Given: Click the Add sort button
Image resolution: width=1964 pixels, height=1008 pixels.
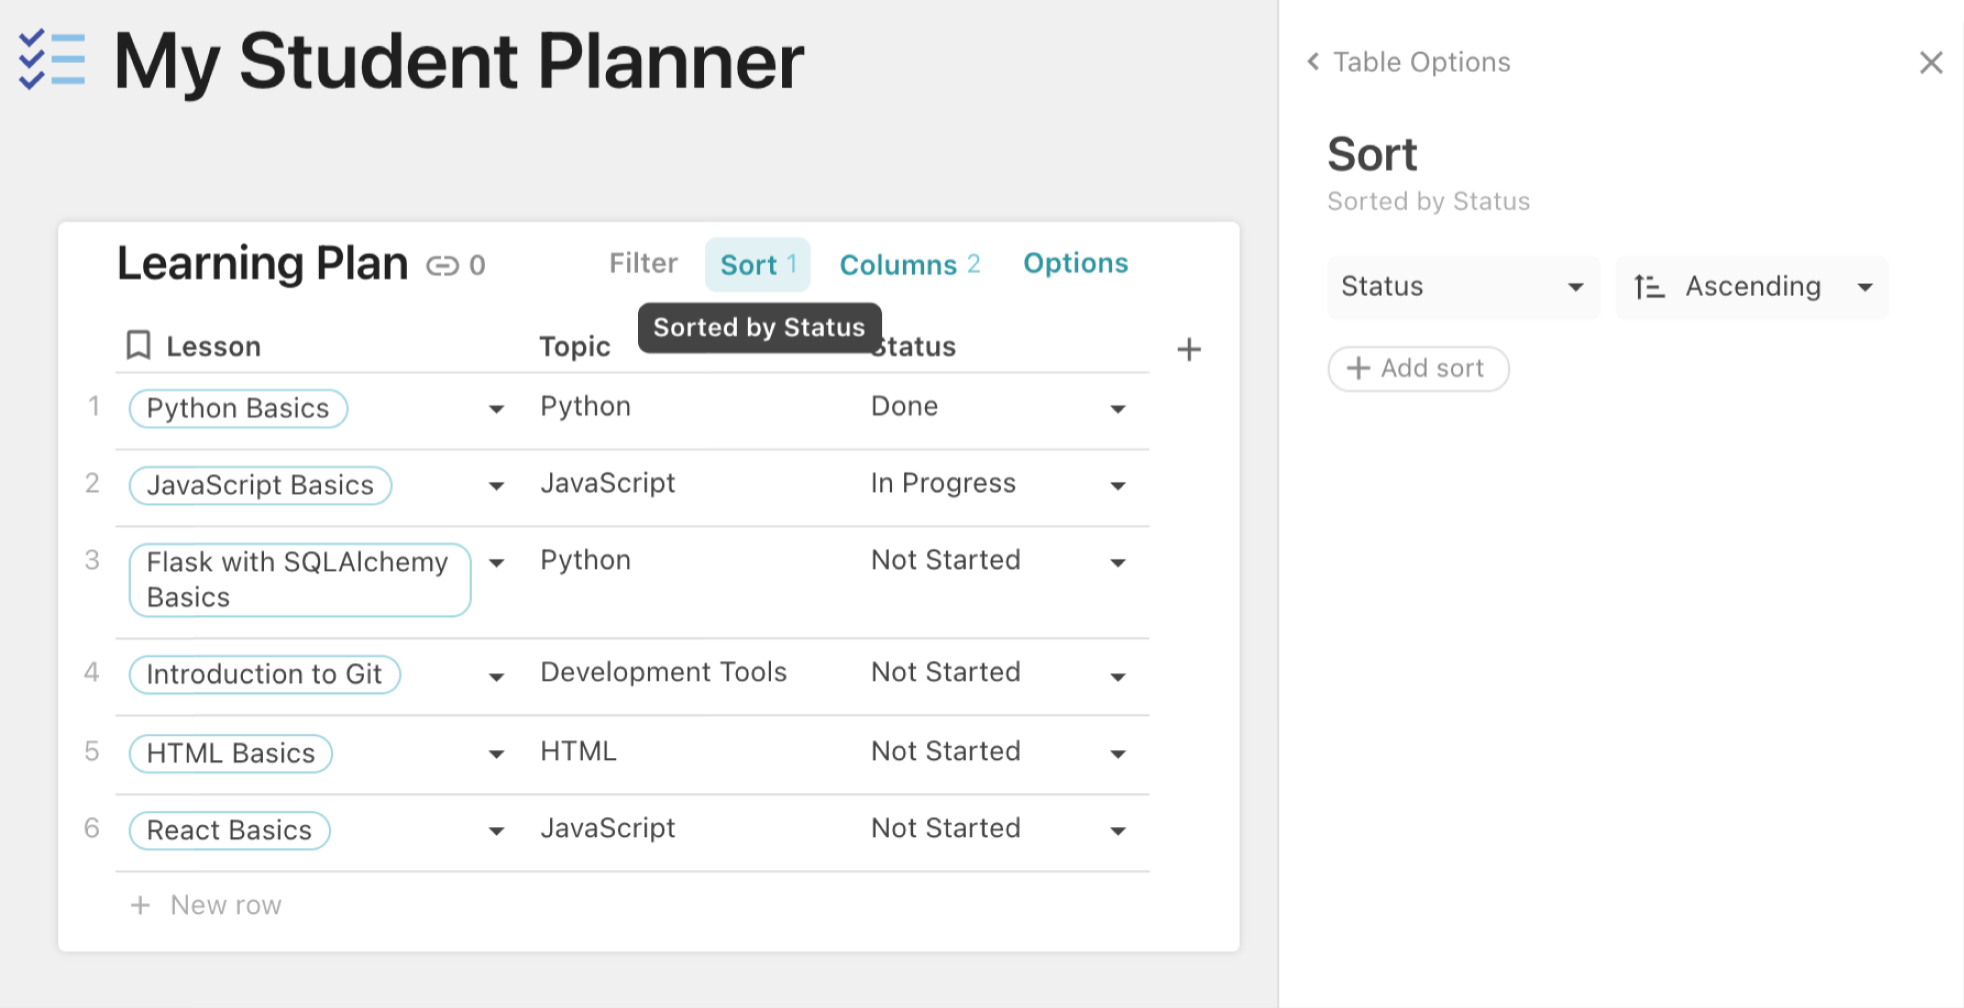Looking at the screenshot, I should pyautogui.click(x=1418, y=369).
